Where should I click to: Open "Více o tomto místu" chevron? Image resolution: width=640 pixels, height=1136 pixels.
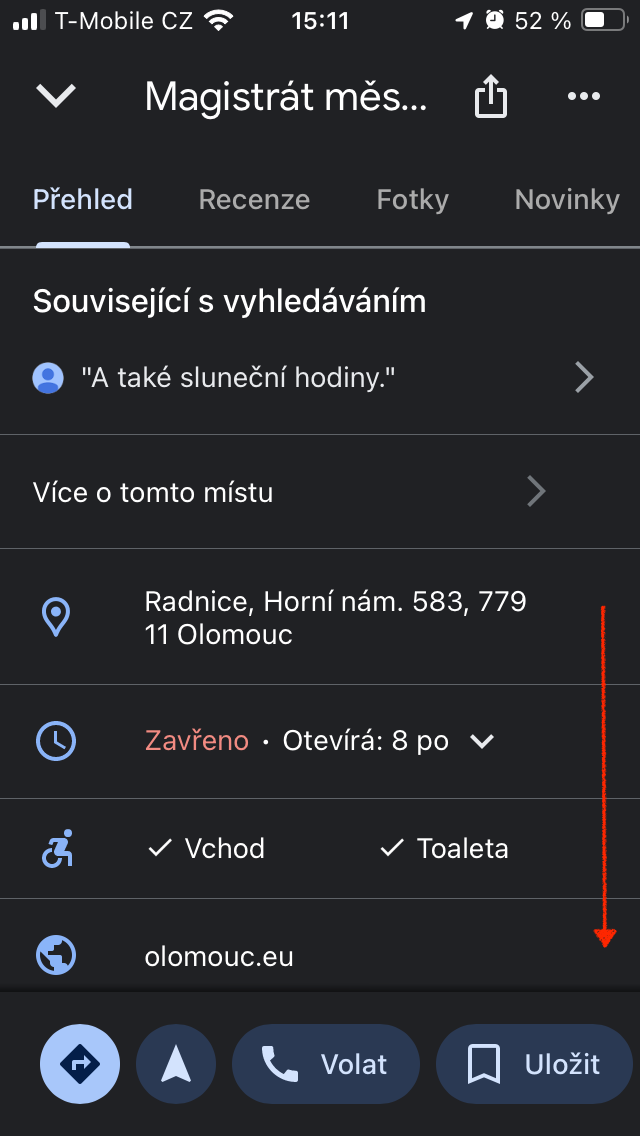coord(537,492)
